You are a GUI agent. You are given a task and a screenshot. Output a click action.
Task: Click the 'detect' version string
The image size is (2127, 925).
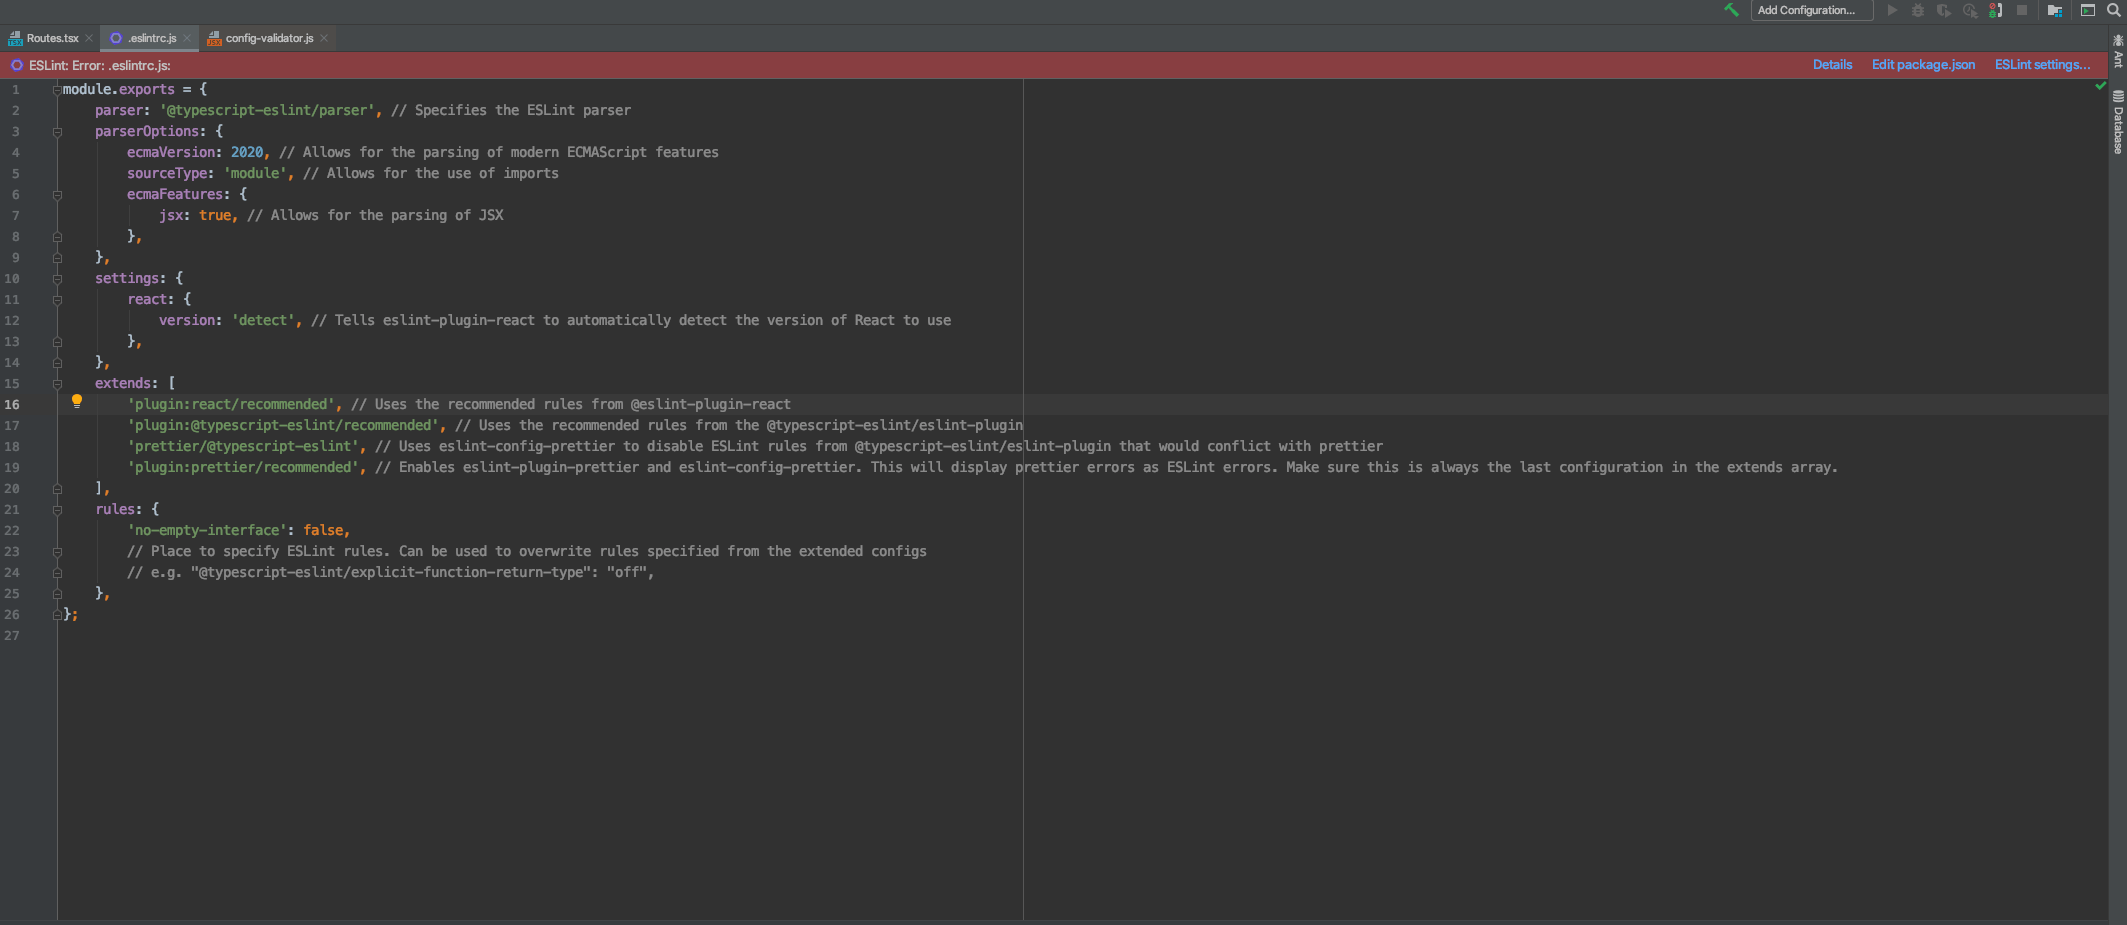pyautogui.click(x=264, y=321)
